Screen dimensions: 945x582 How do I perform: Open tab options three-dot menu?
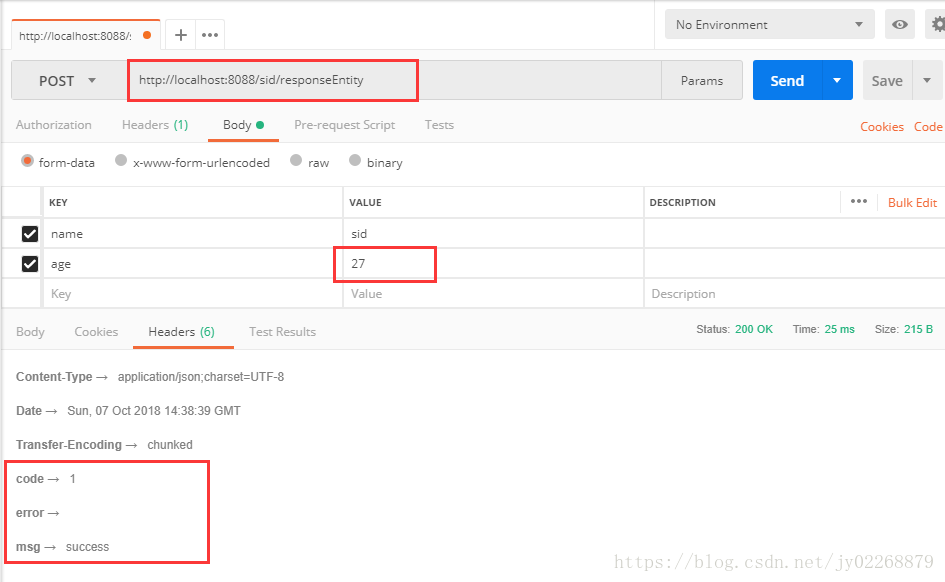click(210, 35)
